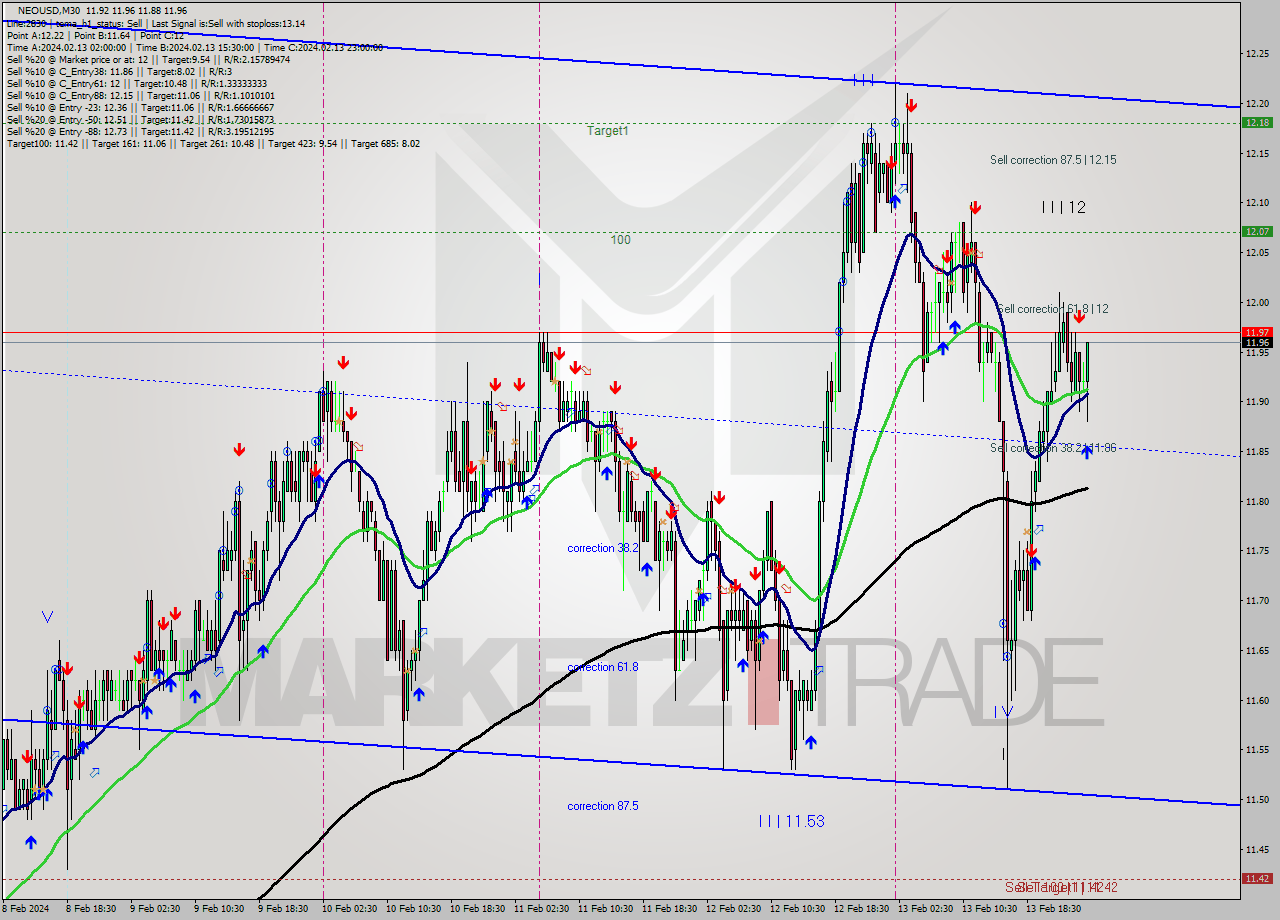Click the 12 Feb 18:30 time label
Image resolution: width=1280 pixels, height=920 pixels.
point(861,909)
